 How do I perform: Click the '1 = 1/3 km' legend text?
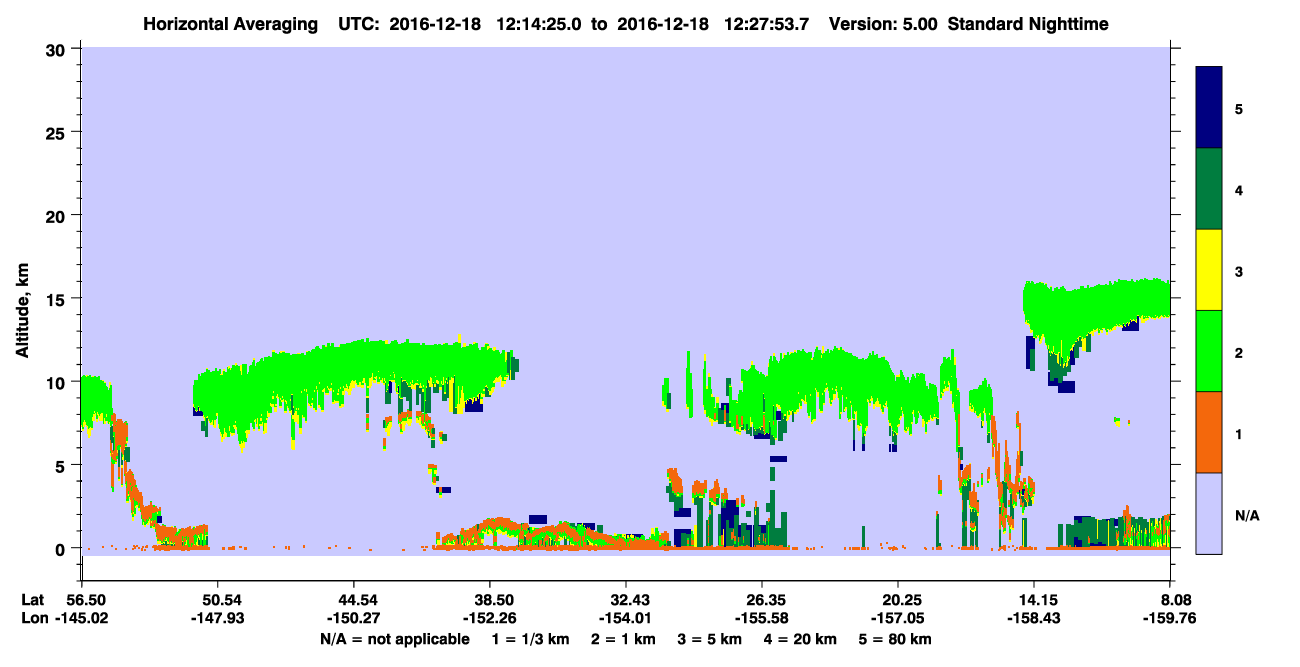point(530,639)
